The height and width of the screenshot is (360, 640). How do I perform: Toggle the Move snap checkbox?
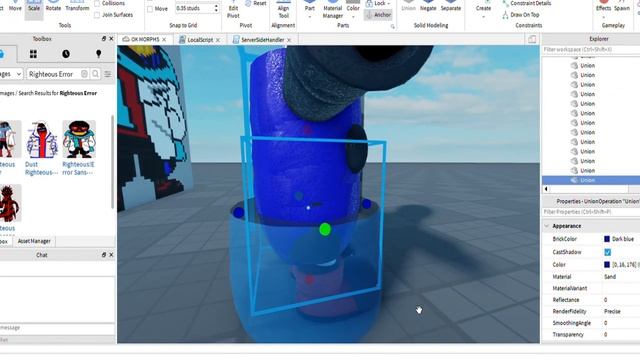tap(150, 9)
